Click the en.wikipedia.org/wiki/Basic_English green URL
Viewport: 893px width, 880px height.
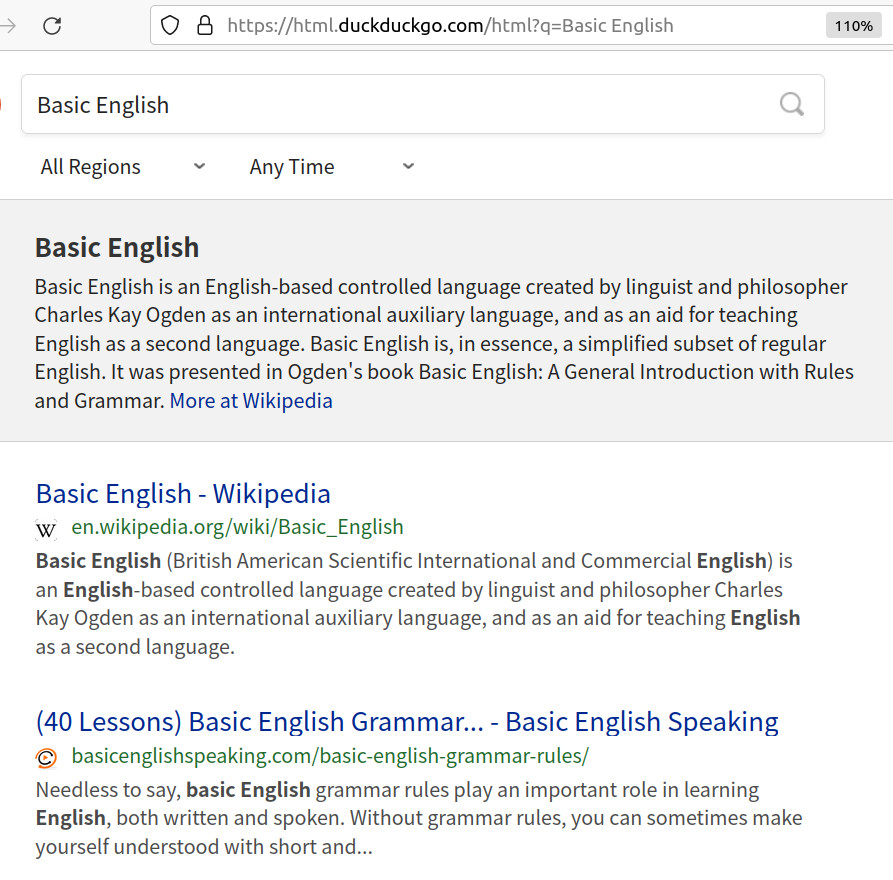click(x=237, y=527)
